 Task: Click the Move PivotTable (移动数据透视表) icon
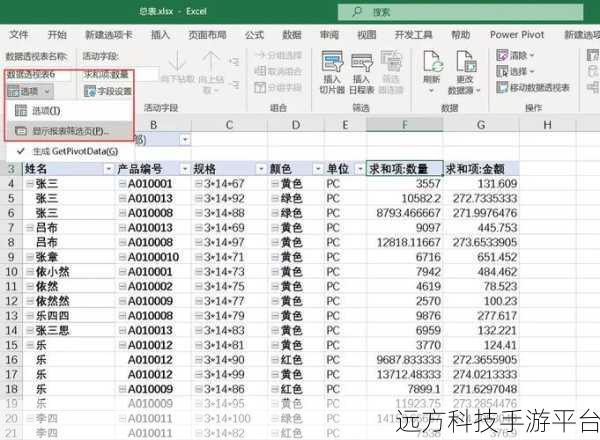pyautogui.click(x=502, y=88)
